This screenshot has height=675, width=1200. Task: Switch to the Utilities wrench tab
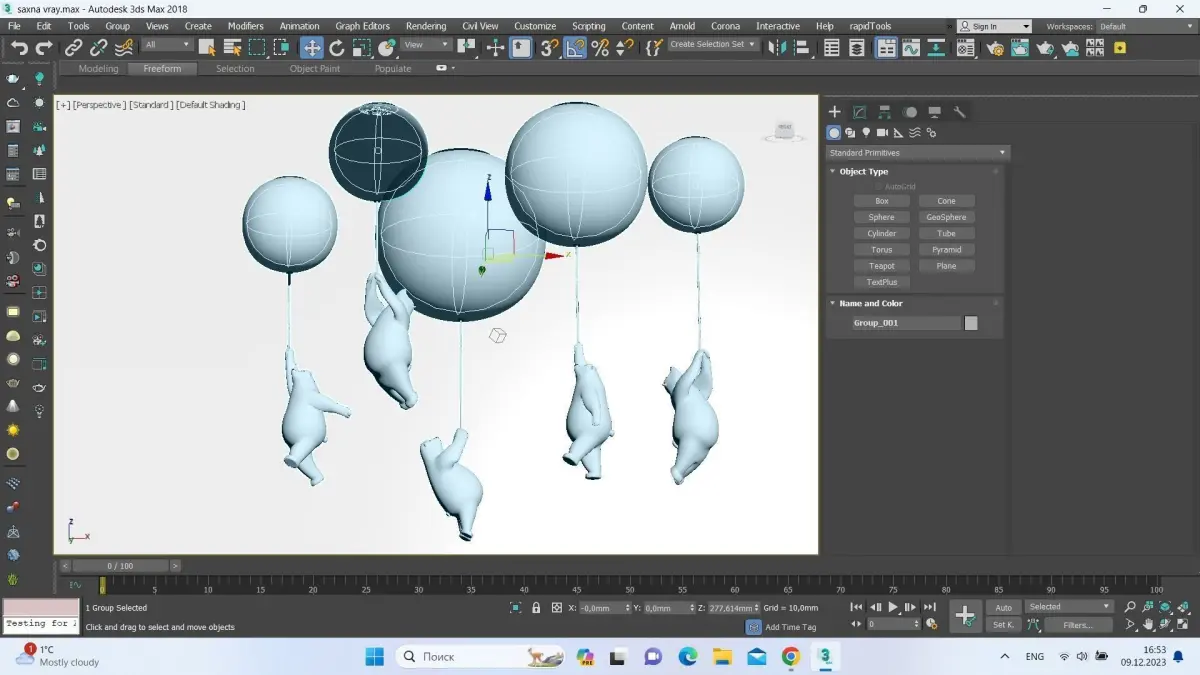tap(959, 112)
